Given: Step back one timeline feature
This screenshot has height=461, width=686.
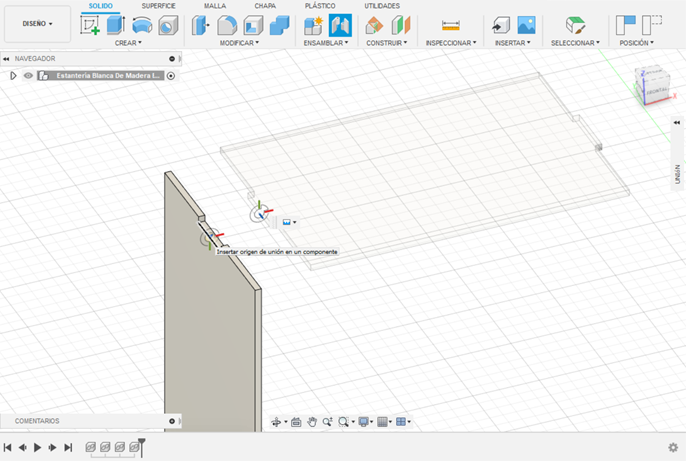Looking at the screenshot, I should (x=22, y=447).
